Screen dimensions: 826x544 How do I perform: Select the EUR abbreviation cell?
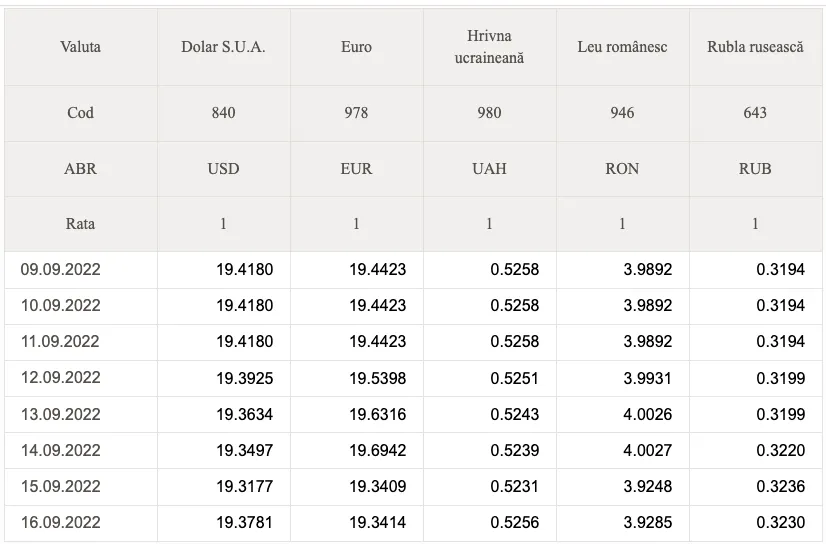point(357,169)
